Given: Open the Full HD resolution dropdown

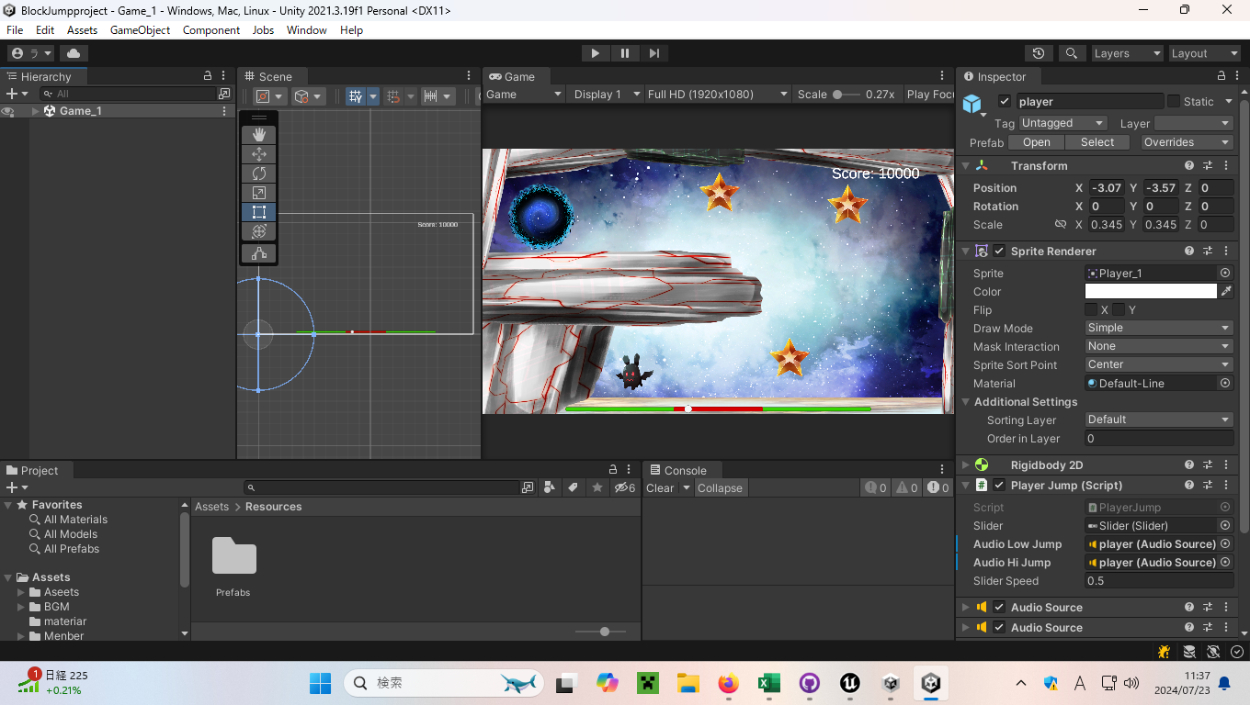Looking at the screenshot, I should click(x=717, y=94).
